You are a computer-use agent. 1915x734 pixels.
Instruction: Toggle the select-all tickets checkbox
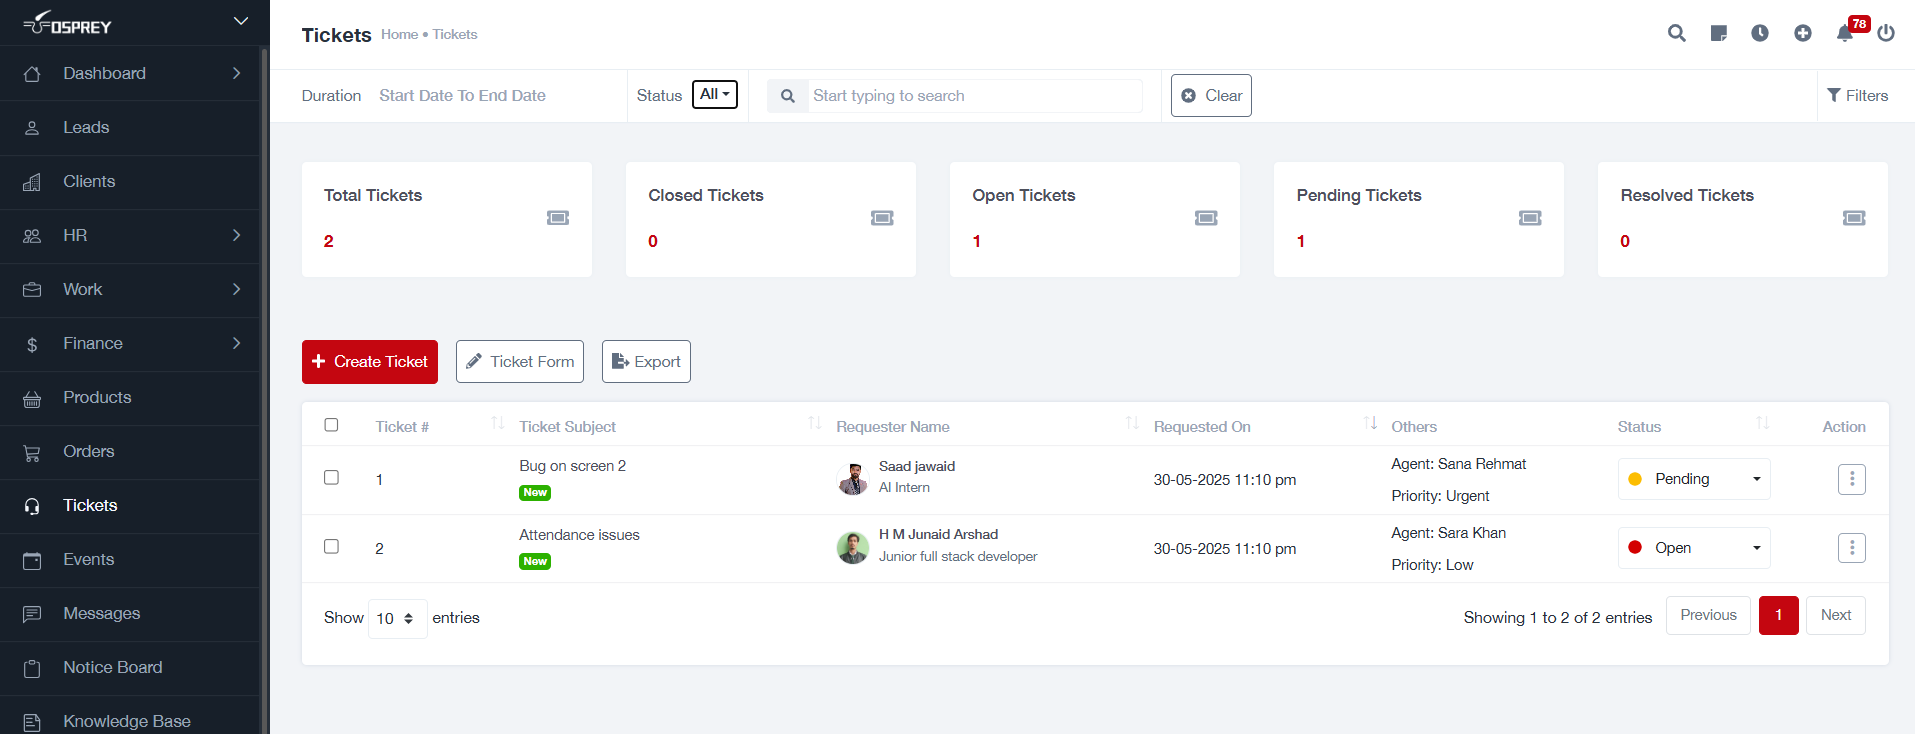coord(331,425)
